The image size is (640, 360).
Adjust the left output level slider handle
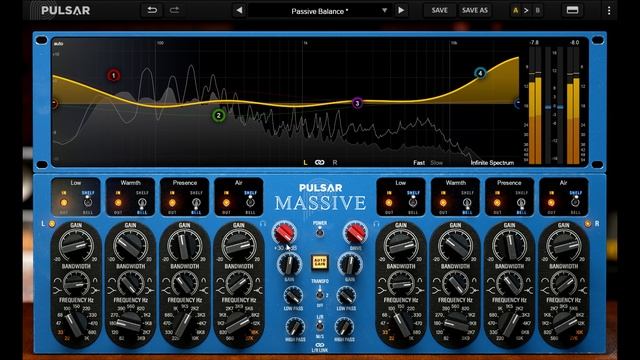[x=548, y=107]
